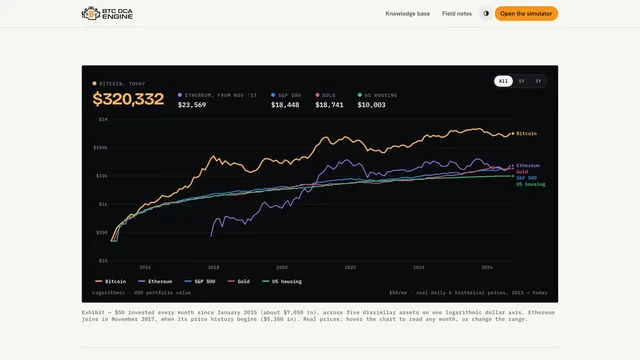The image size is (640, 360).
Task: Click the $1k y-axis label
Action: click(x=103, y=204)
